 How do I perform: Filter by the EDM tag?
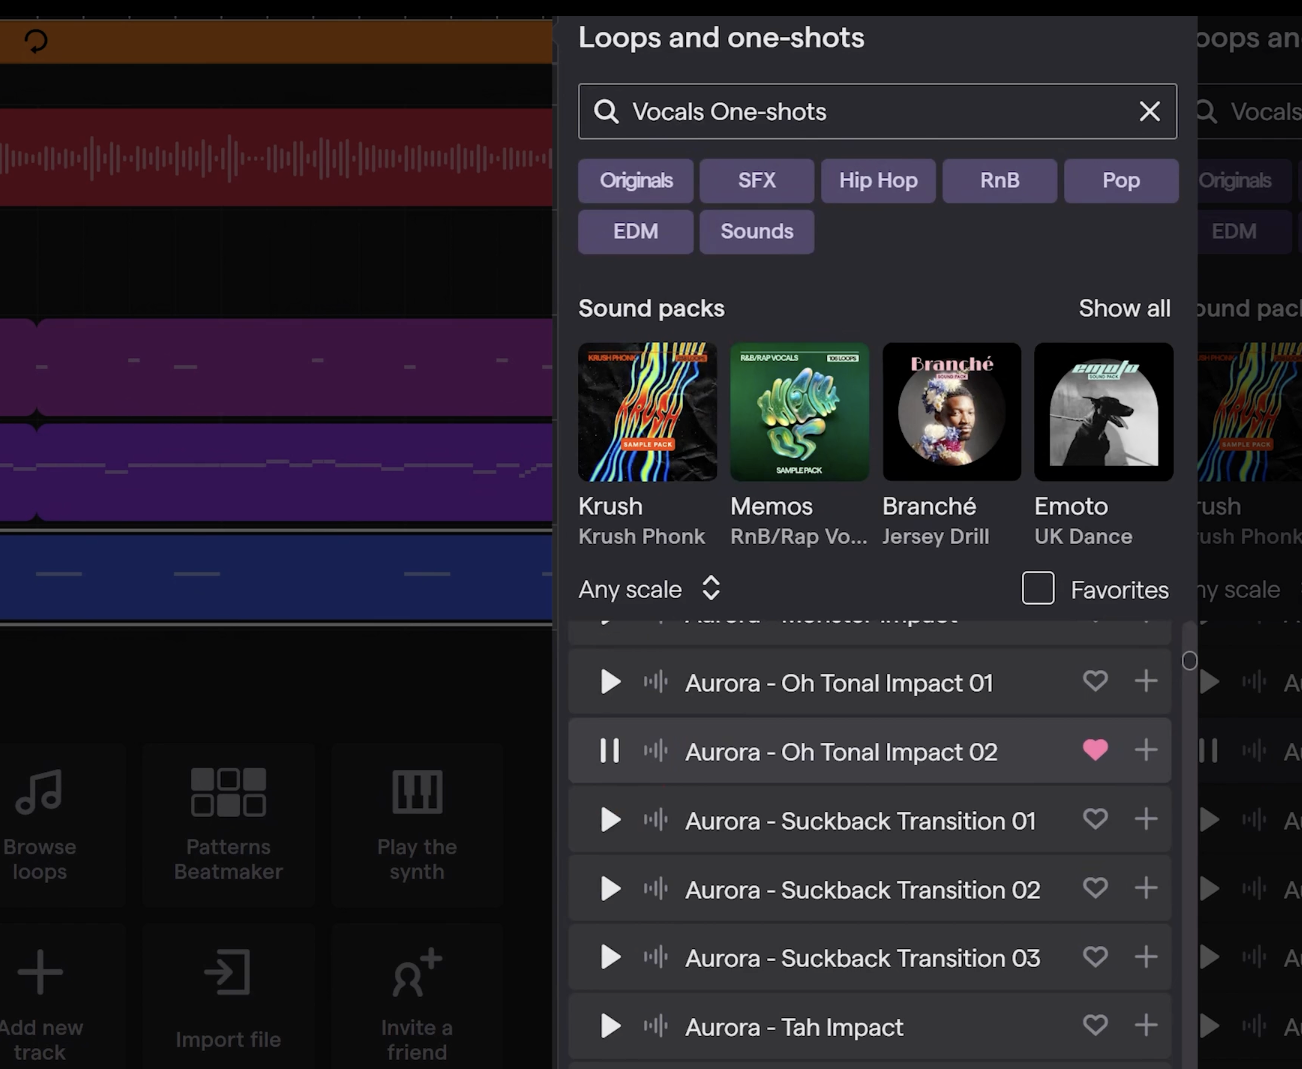[636, 232]
